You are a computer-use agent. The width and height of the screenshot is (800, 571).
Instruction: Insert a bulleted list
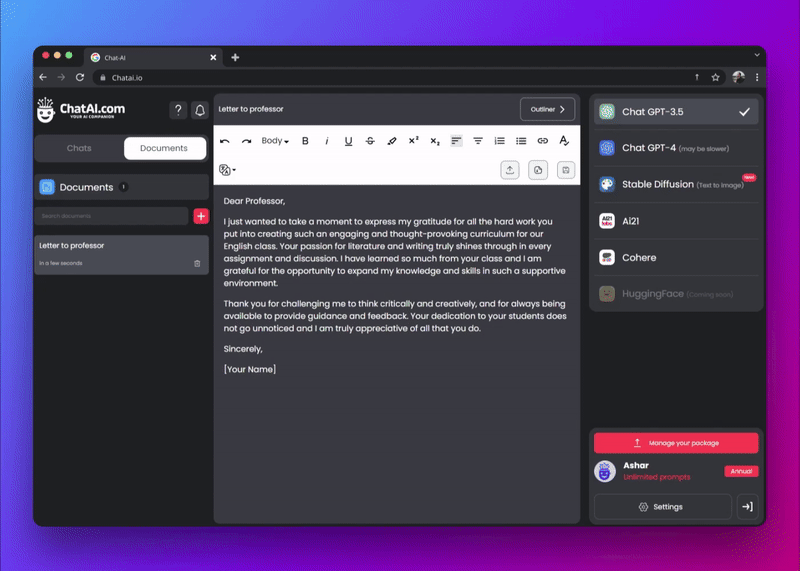pos(521,141)
